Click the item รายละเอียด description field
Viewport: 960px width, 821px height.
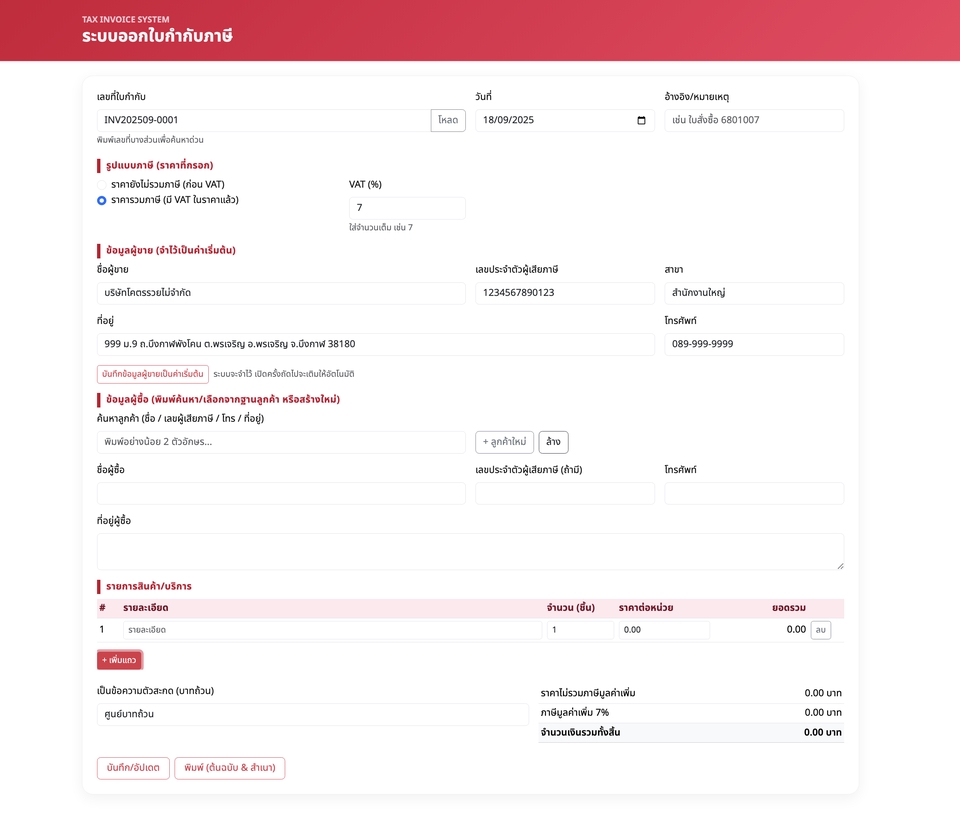[332, 630]
